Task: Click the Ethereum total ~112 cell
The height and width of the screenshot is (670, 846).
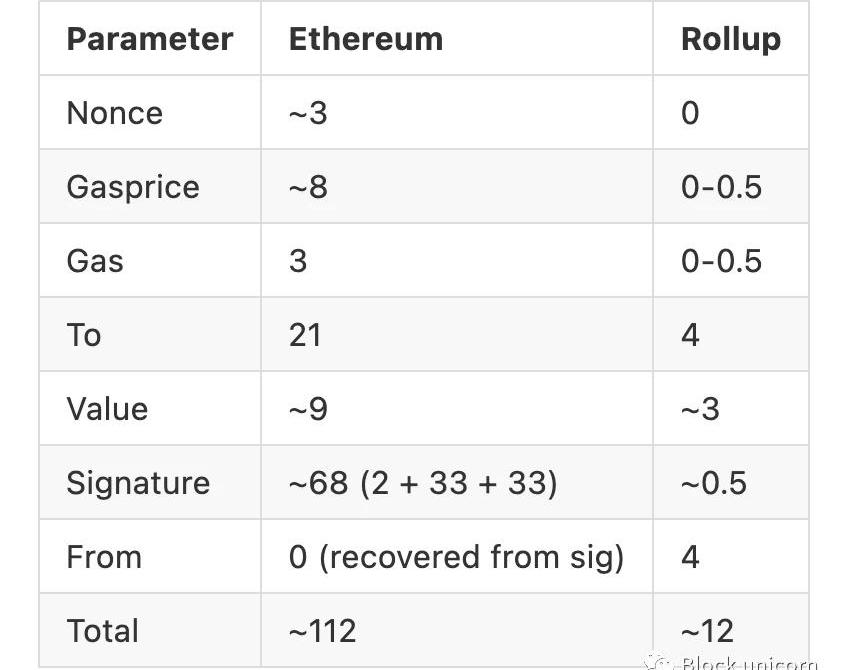Action: pos(457,630)
